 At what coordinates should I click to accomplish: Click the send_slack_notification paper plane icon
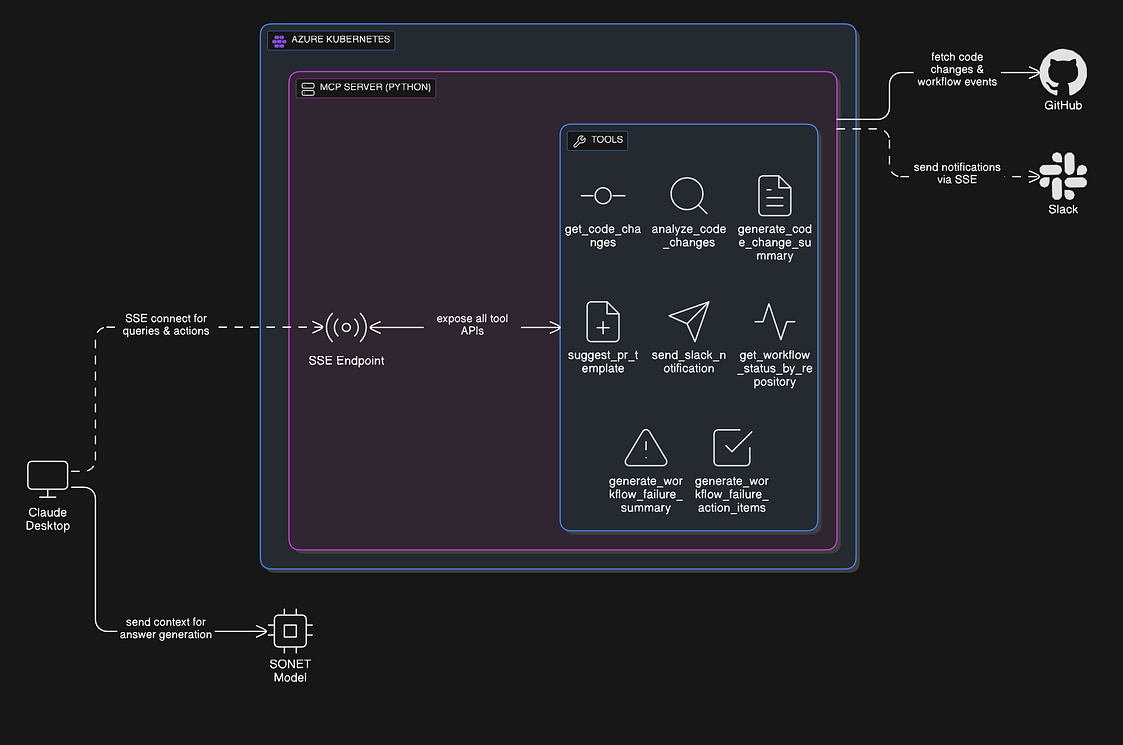click(688, 322)
